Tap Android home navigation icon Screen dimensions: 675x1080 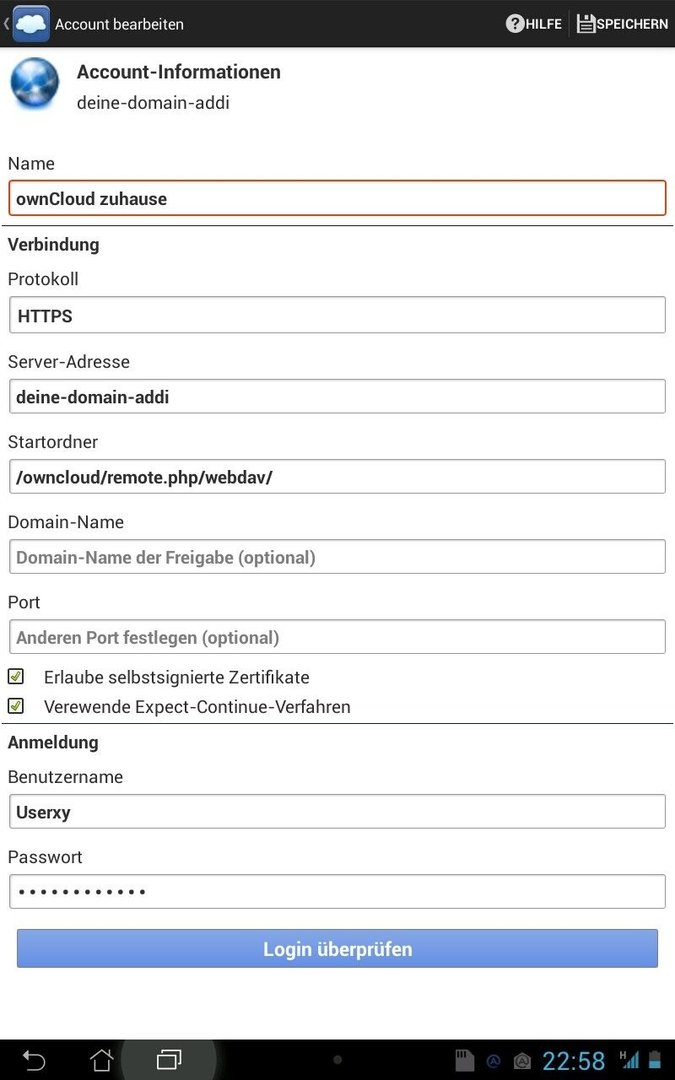pos(102,1059)
